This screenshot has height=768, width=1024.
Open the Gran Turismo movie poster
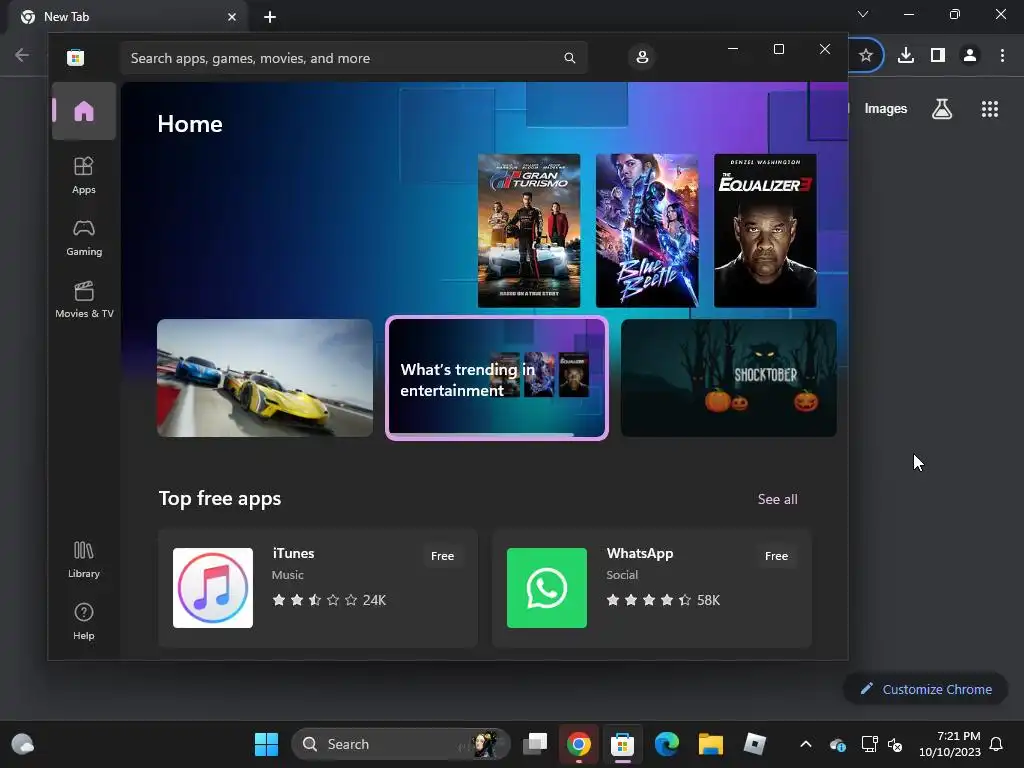click(529, 231)
